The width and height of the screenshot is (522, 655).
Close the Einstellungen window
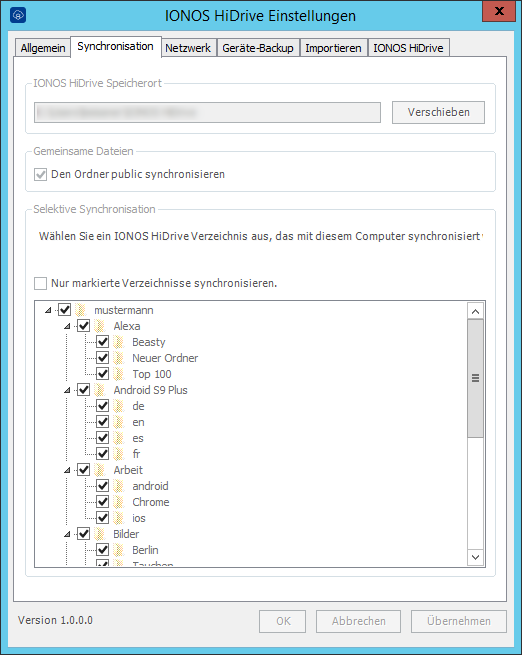[499, 11]
